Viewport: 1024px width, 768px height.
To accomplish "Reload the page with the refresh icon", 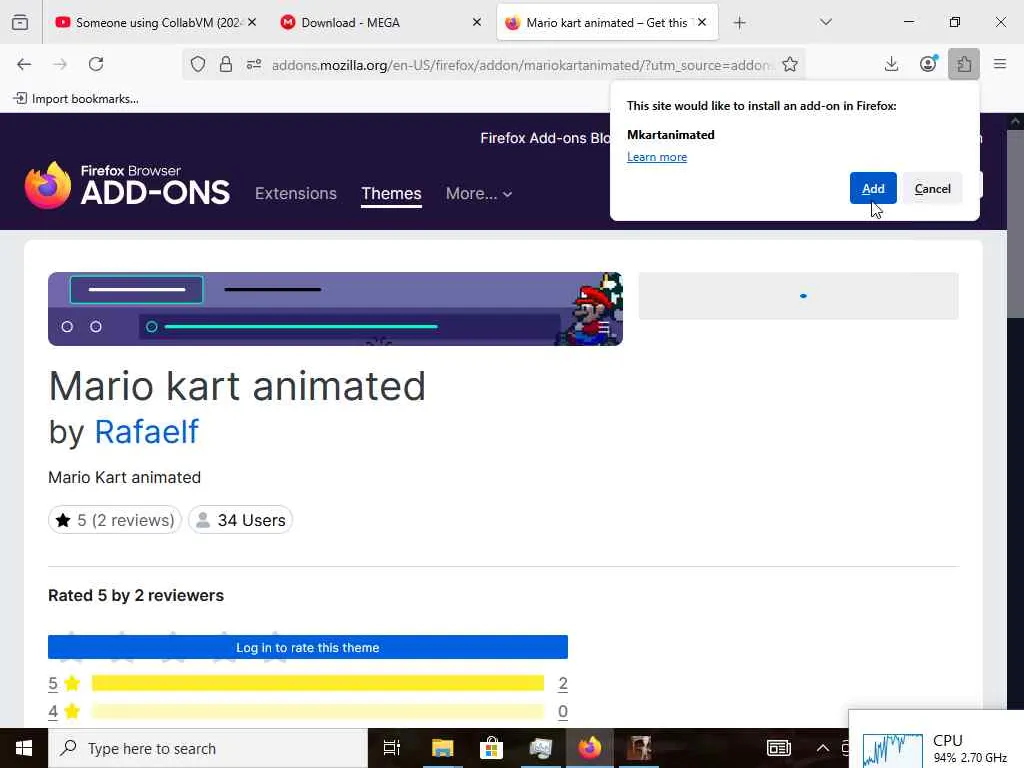I will (x=96, y=64).
